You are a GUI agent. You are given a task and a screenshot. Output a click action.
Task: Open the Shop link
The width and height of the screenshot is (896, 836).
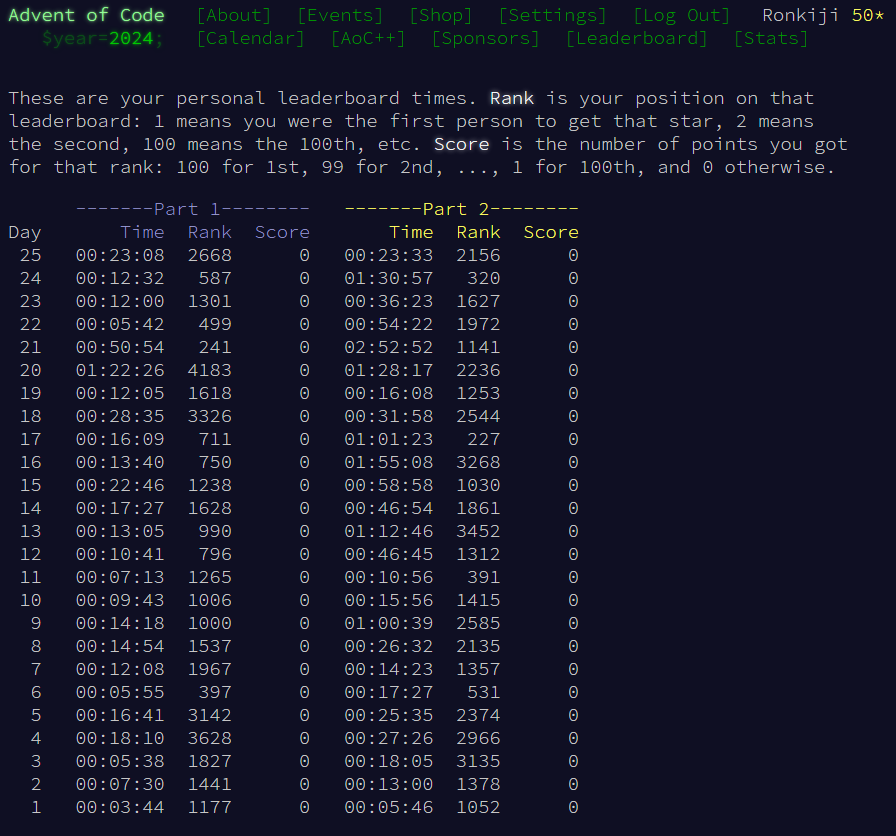click(441, 15)
